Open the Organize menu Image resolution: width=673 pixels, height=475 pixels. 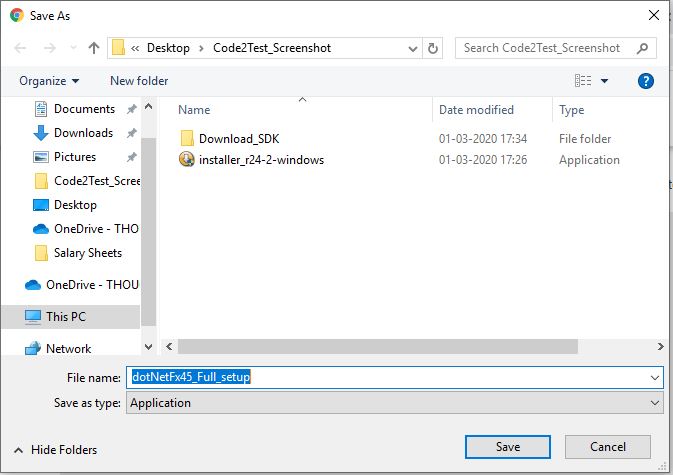point(49,81)
